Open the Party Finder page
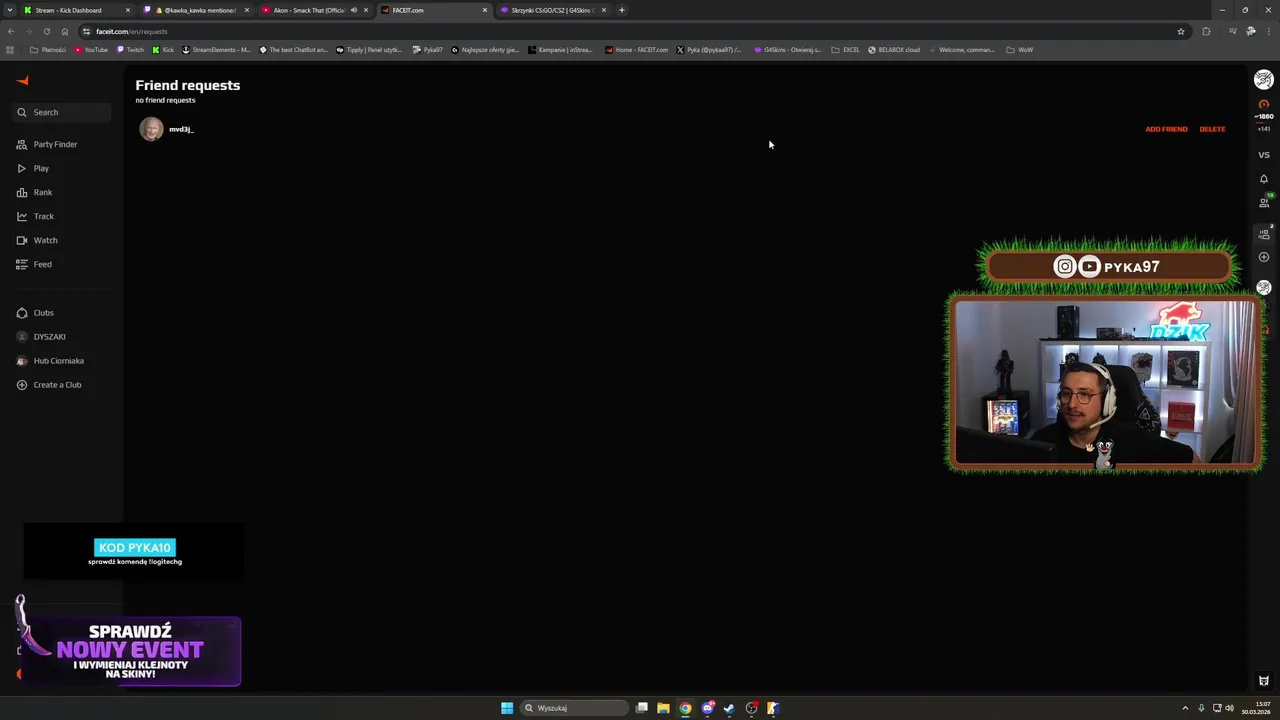Image resolution: width=1280 pixels, height=720 pixels. coord(47,144)
